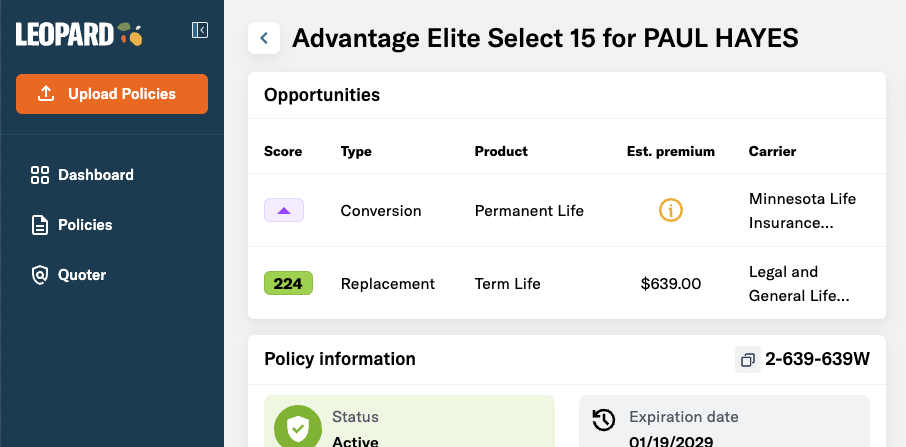Collapse the sidebar with the panel icon
The width and height of the screenshot is (906, 447).
click(x=200, y=31)
